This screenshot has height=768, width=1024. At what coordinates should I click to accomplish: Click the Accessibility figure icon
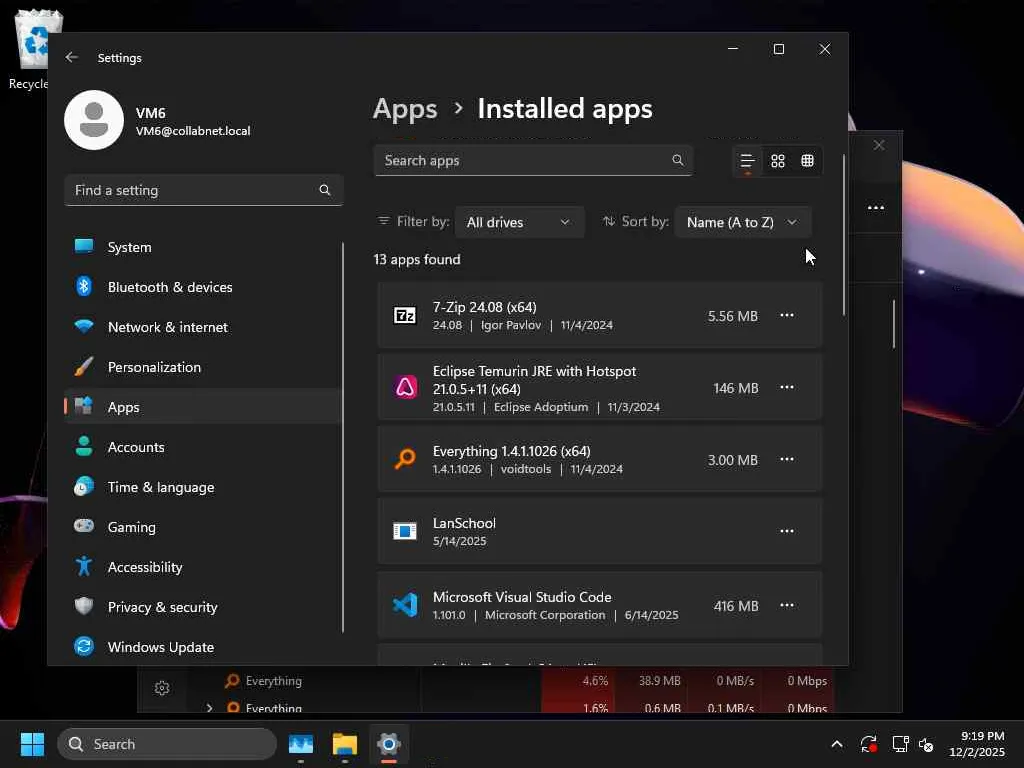click(x=84, y=566)
